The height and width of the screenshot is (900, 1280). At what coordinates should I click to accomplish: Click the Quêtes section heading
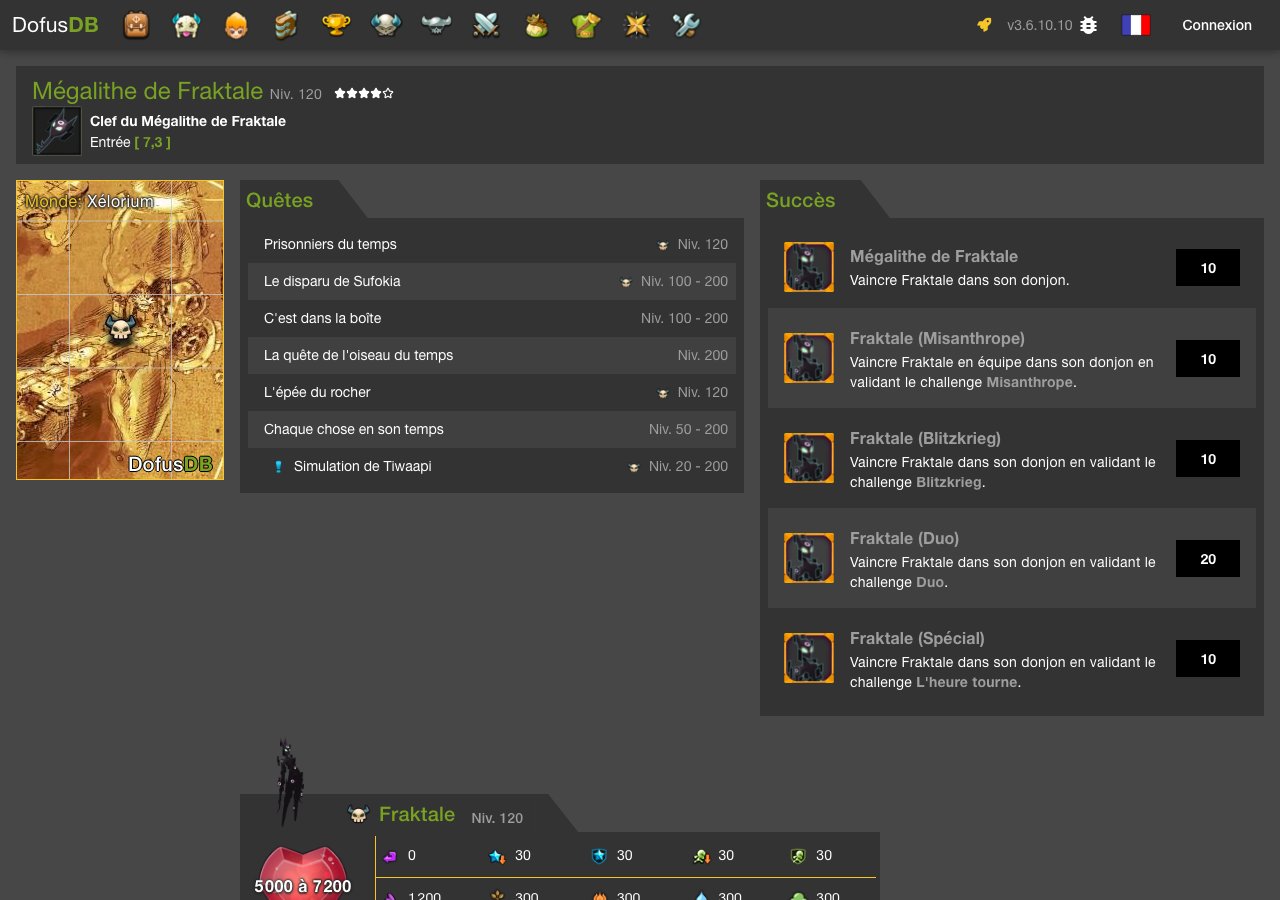280,200
